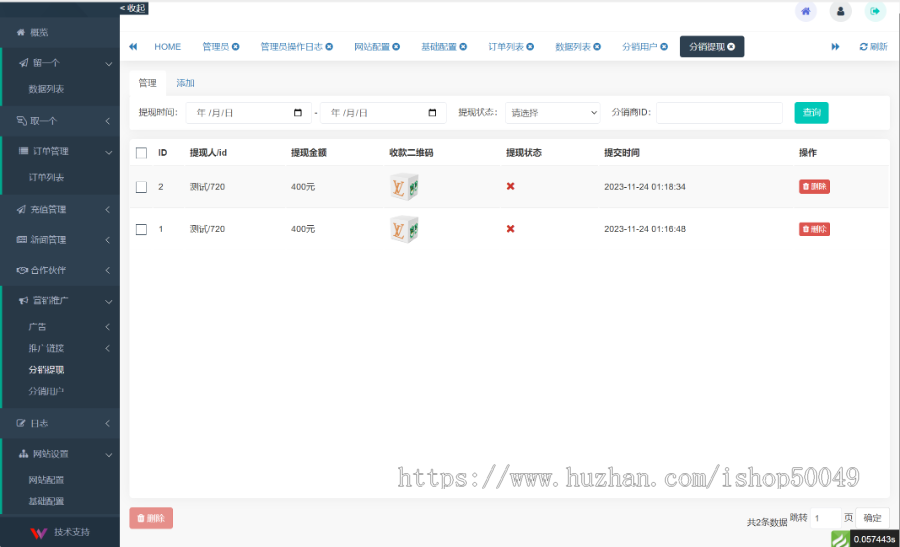900x547 pixels.
Task: Switch to the HOME tab
Action: pyautogui.click(x=168, y=46)
